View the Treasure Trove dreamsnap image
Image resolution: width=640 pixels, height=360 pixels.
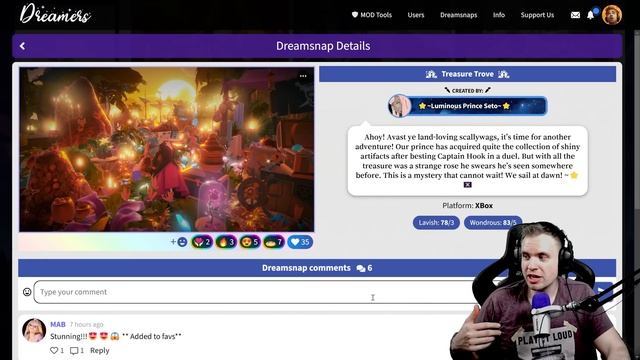167,149
